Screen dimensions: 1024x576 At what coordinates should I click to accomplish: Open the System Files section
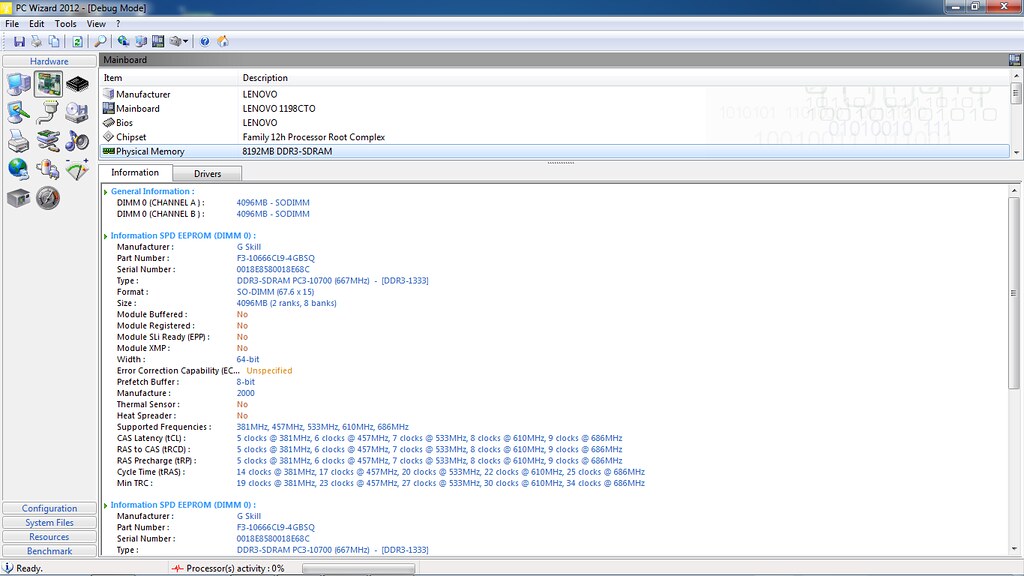(49, 522)
